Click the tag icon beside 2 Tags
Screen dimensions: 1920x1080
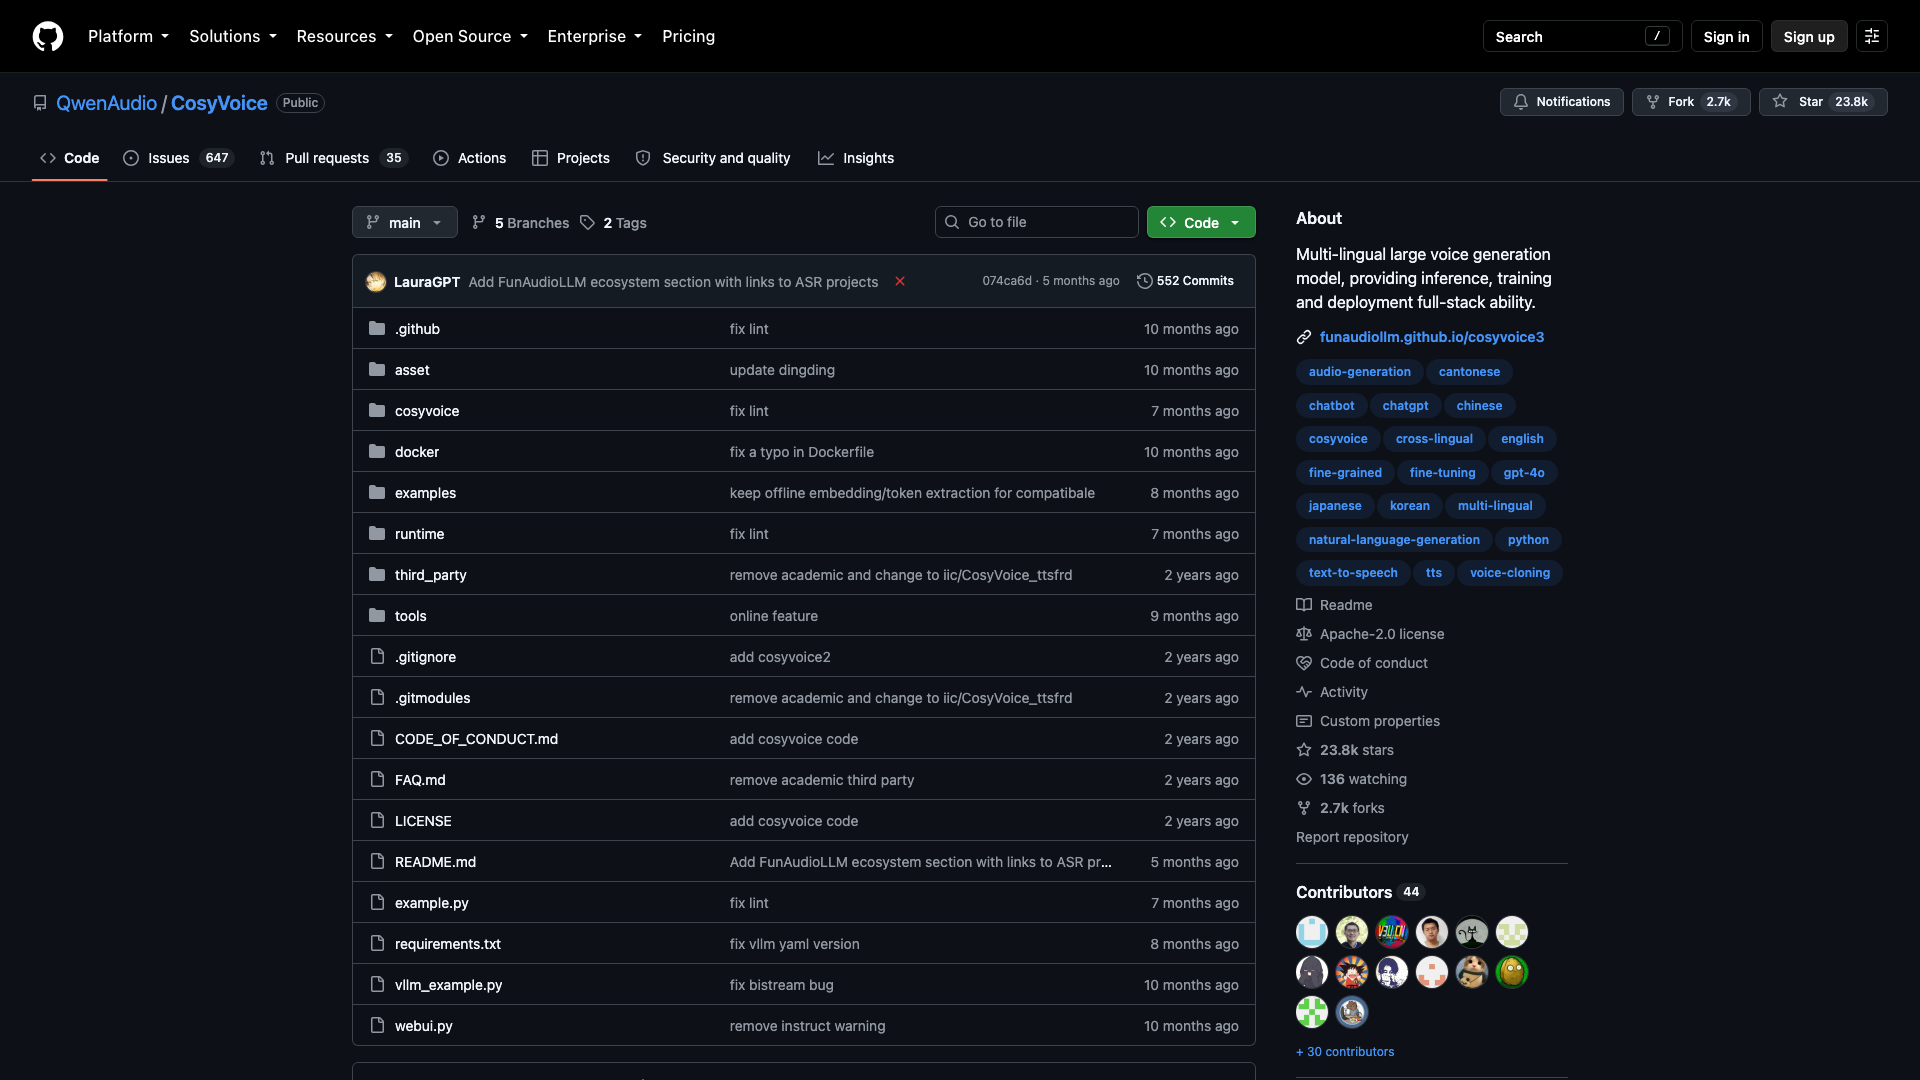(588, 222)
